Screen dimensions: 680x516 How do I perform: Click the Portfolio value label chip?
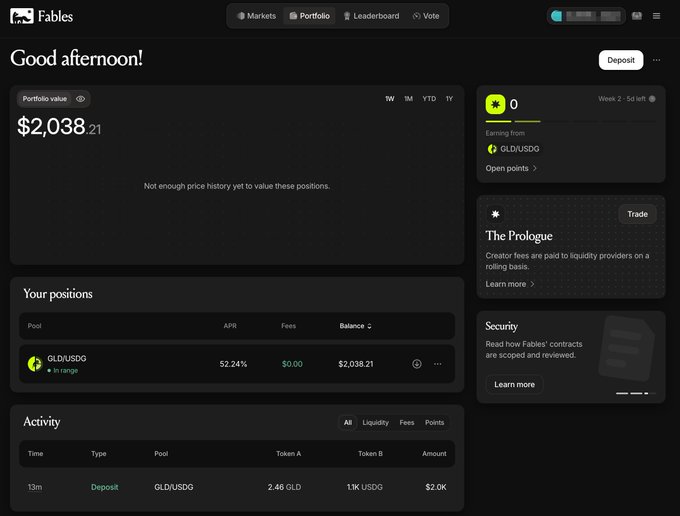(45, 99)
